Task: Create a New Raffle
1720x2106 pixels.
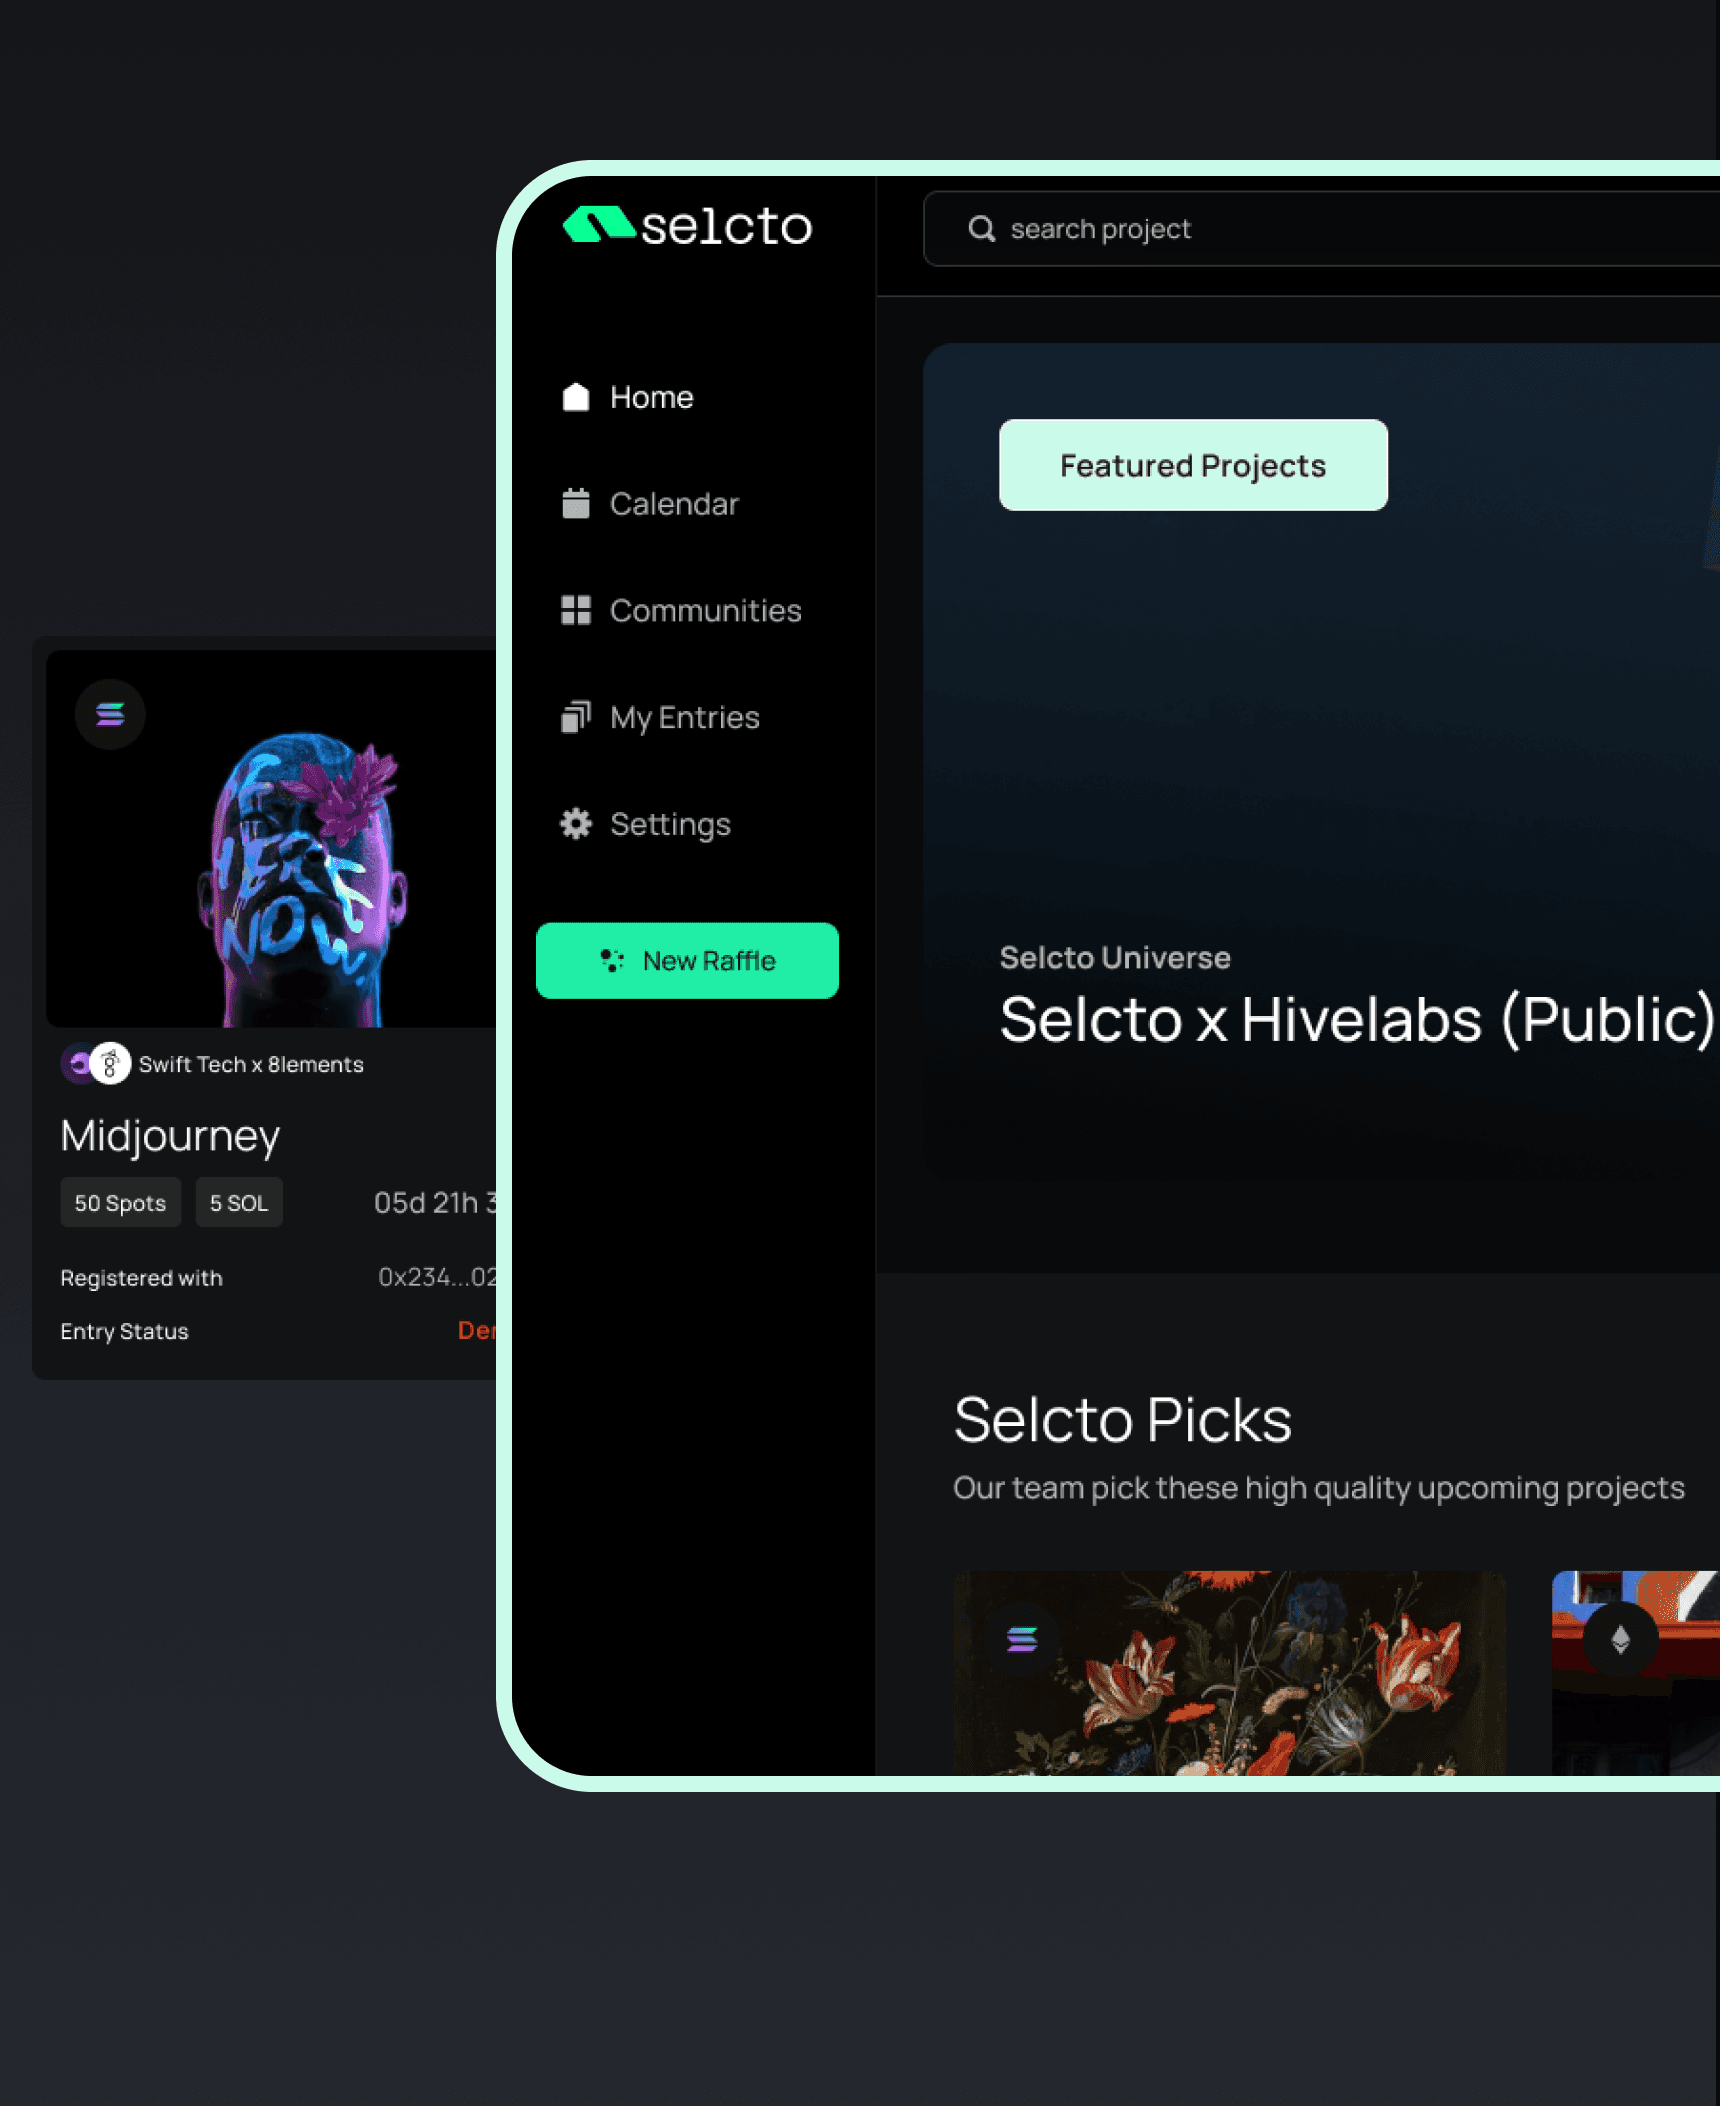Action: 687,961
